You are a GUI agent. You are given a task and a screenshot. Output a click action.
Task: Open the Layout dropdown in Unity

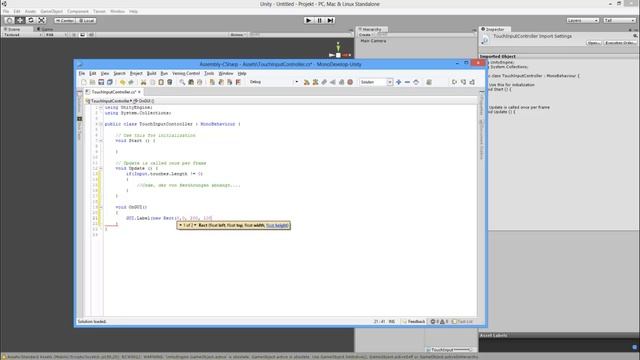click(x=620, y=20)
